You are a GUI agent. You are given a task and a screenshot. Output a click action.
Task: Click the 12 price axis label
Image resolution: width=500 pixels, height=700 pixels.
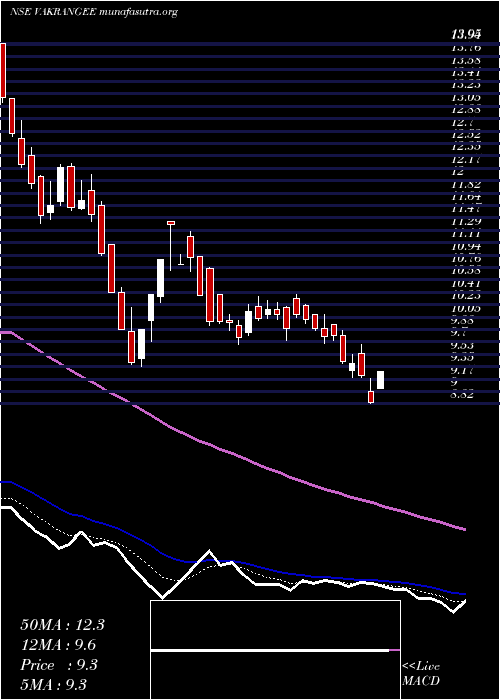tap(458, 171)
